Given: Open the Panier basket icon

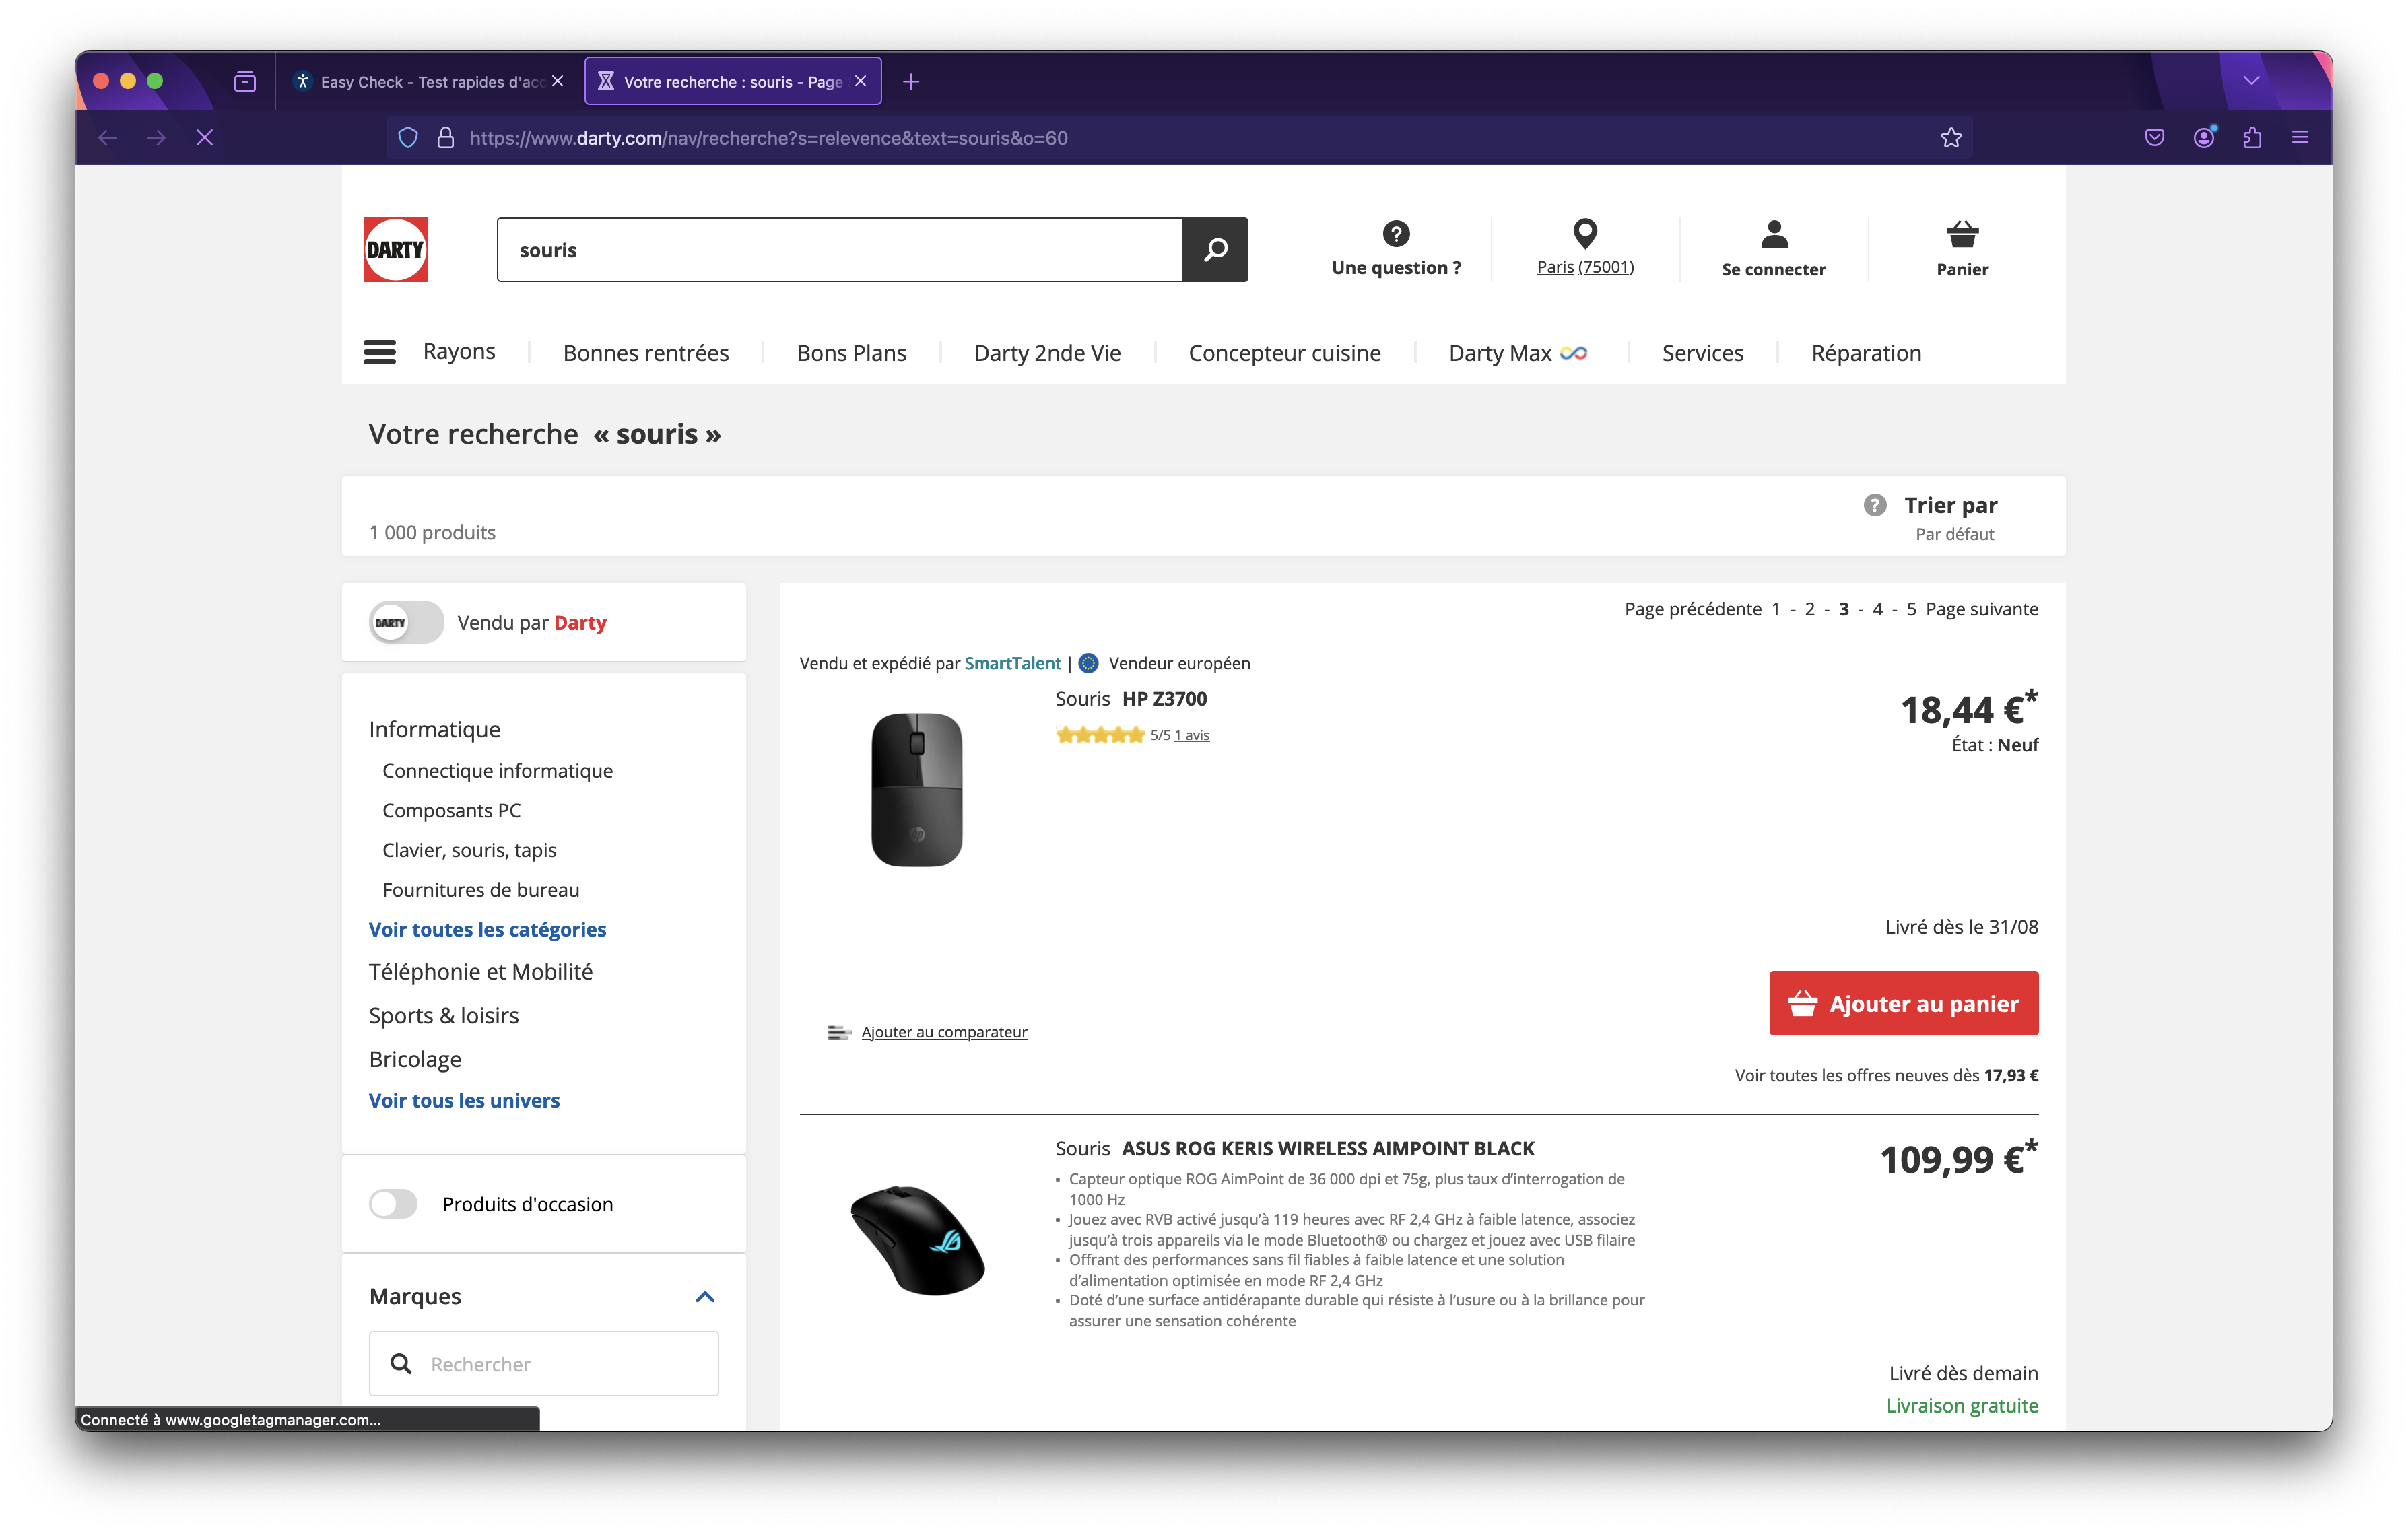Looking at the screenshot, I should pyautogui.click(x=1962, y=235).
